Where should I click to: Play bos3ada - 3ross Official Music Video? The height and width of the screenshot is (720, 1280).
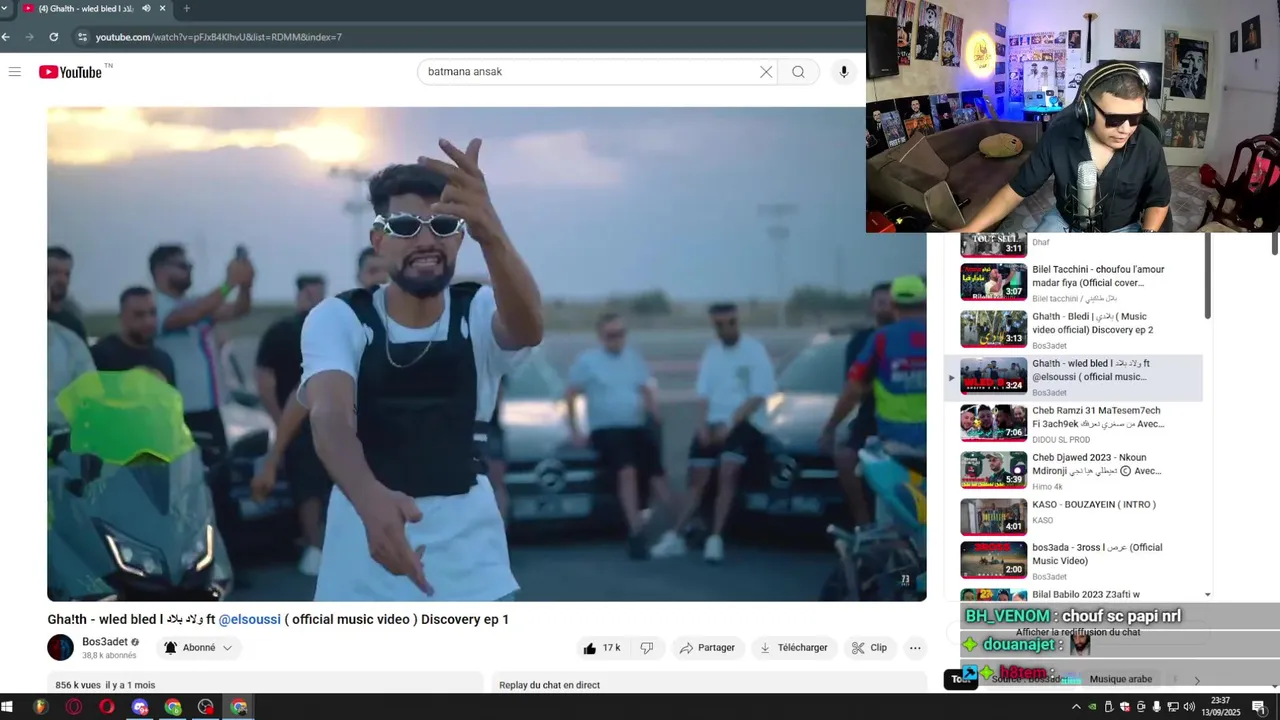[1073, 561]
